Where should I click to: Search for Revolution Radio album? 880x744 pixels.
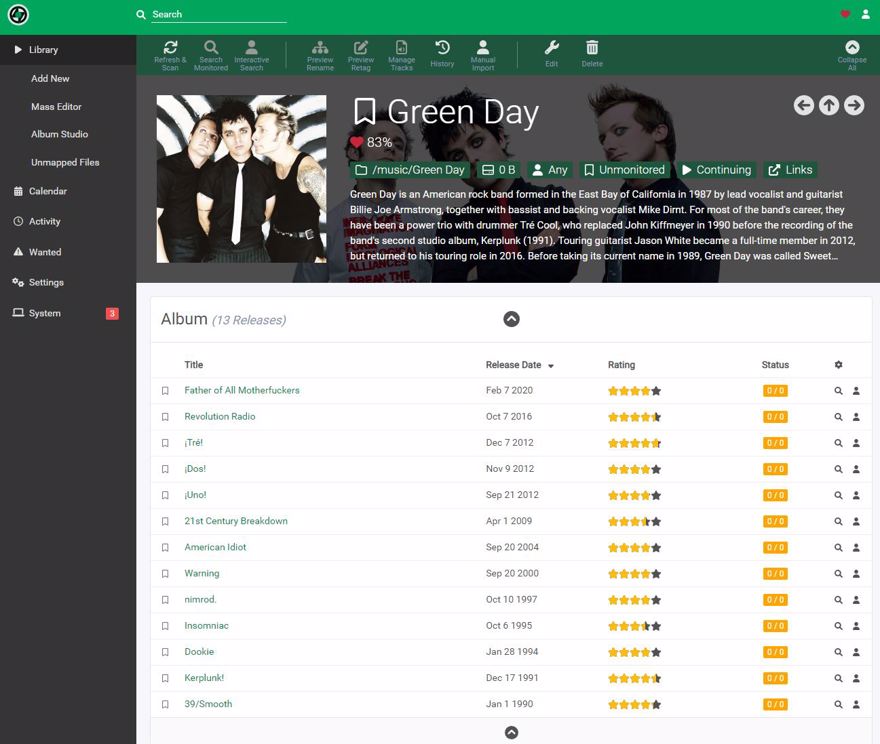tap(838, 417)
